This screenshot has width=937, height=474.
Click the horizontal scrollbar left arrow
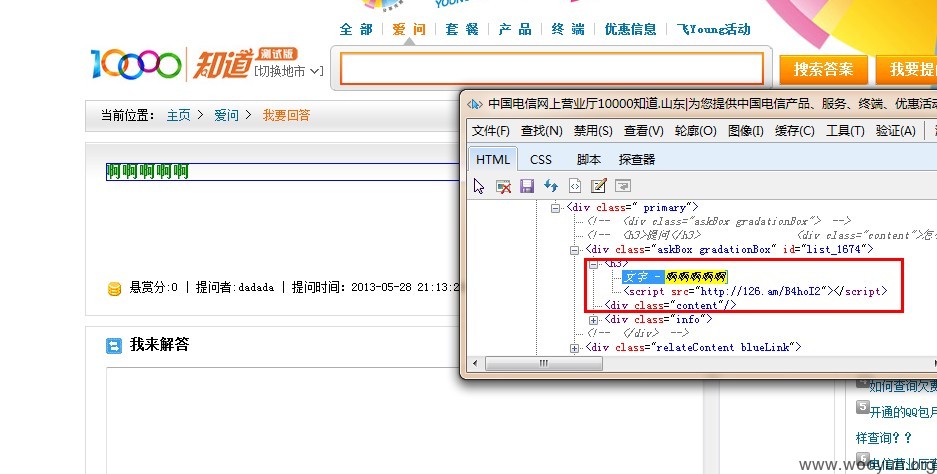(x=475, y=363)
